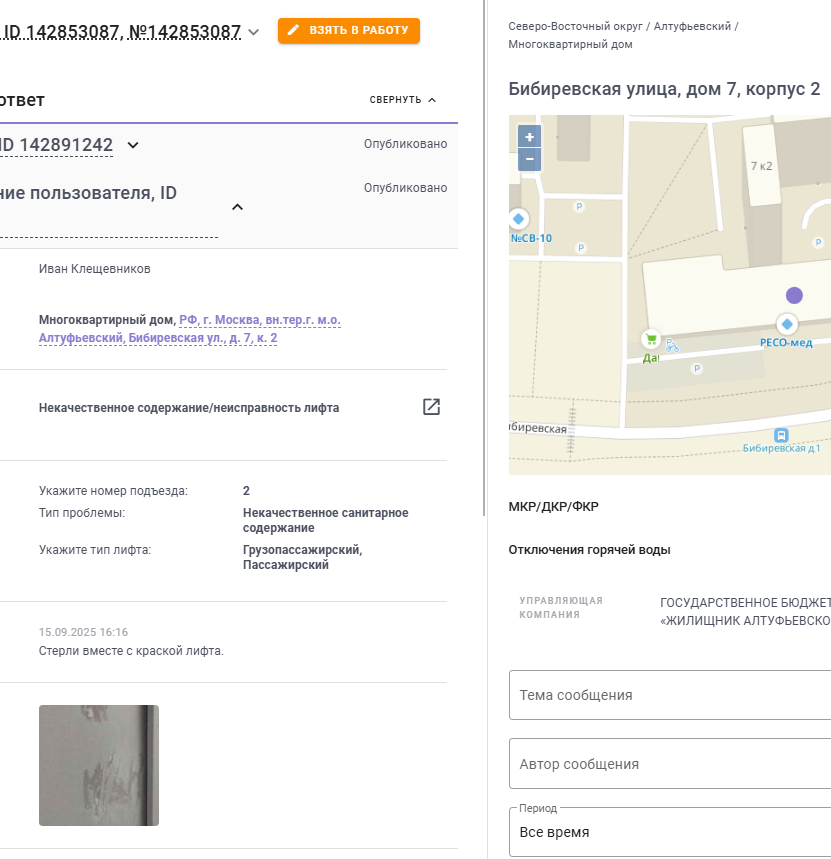The image size is (831, 859).
Task: Open the Период dropdown set to Все время
Action: pyautogui.click(x=670, y=832)
